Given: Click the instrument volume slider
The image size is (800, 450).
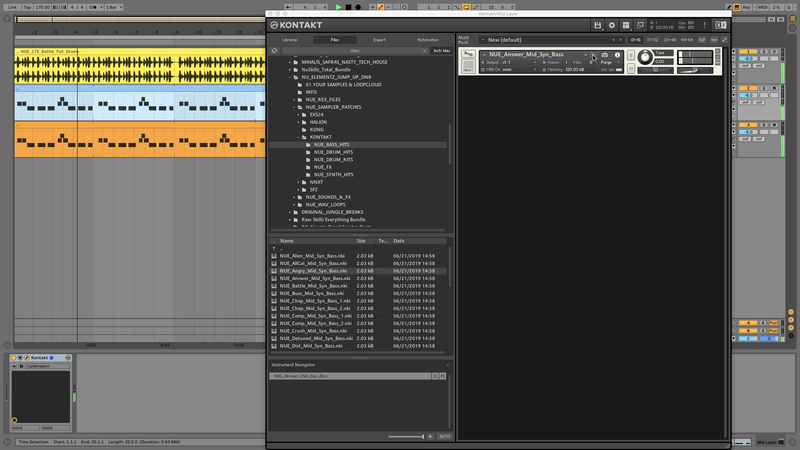Looking at the screenshot, I should 695,70.
